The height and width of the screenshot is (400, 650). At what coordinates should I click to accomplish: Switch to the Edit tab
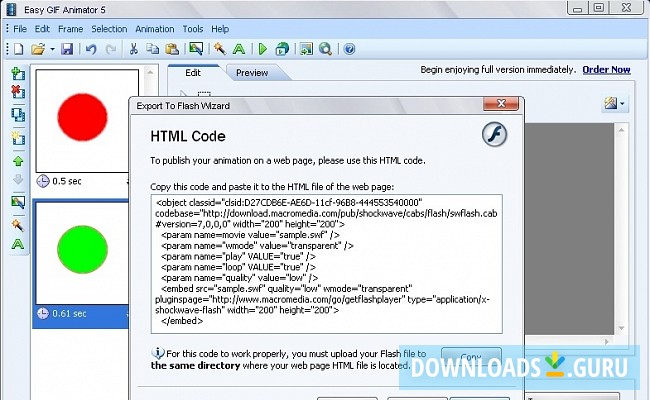pos(193,73)
